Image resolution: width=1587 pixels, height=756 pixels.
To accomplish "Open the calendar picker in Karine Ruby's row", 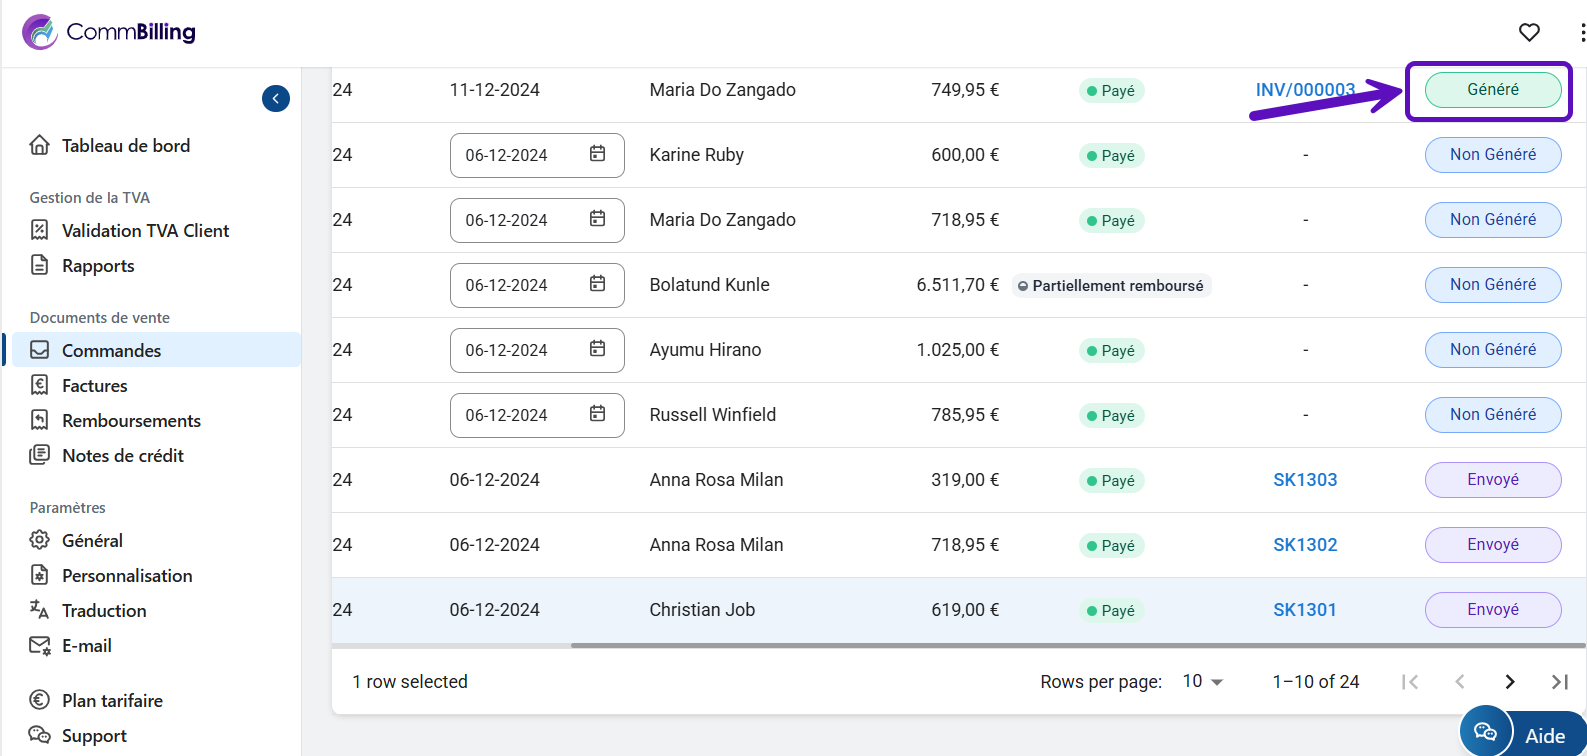I will tap(597, 154).
